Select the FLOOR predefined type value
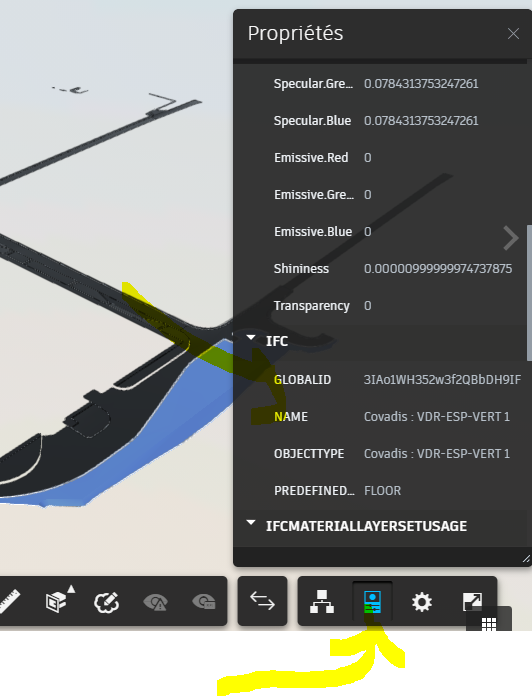The width and height of the screenshot is (532, 696). [x=382, y=490]
